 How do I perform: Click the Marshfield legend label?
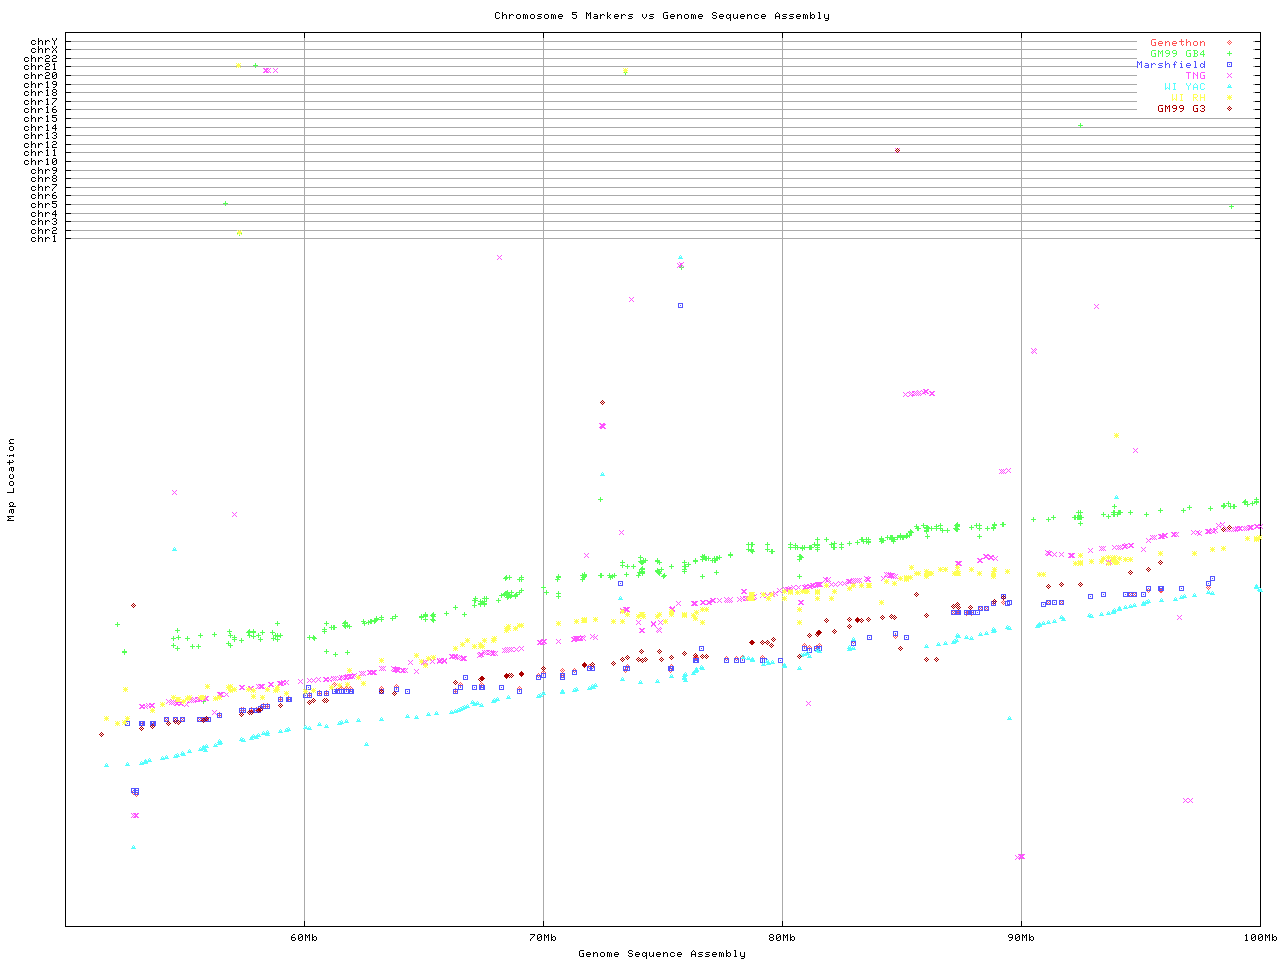(x=1170, y=65)
